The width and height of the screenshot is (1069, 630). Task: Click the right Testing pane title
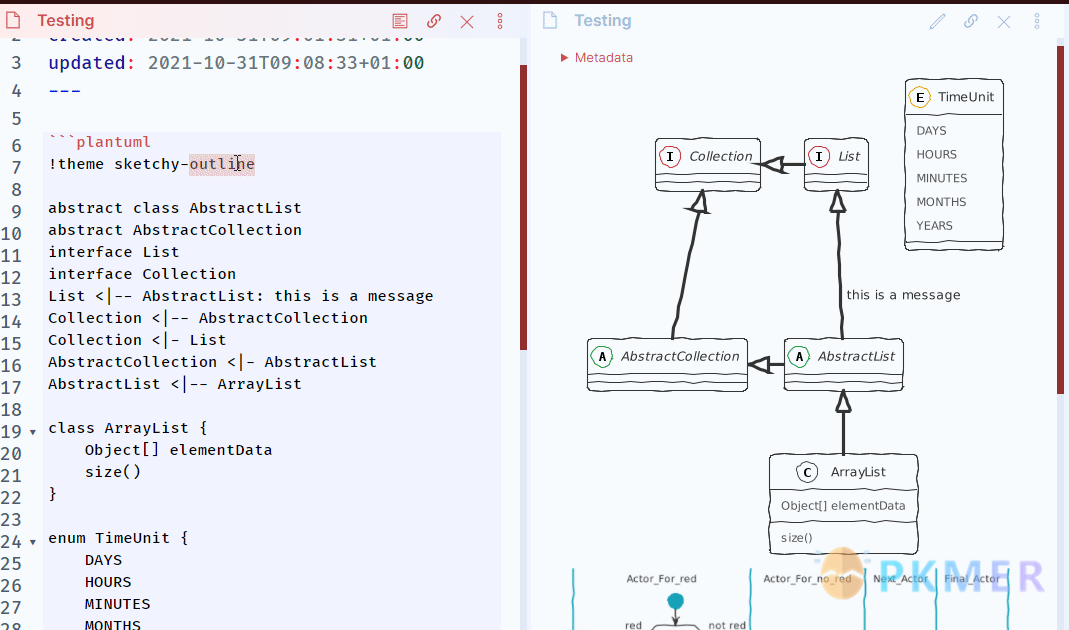(603, 20)
